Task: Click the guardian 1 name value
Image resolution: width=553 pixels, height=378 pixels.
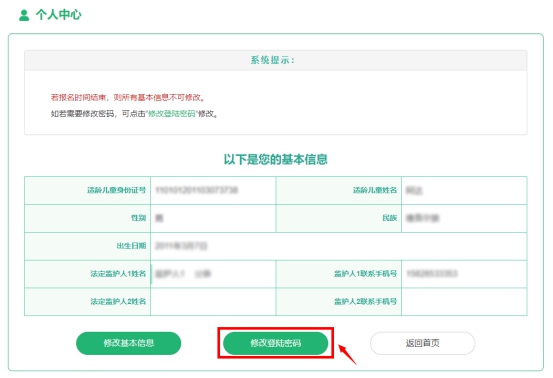Action: tap(183, 274)
